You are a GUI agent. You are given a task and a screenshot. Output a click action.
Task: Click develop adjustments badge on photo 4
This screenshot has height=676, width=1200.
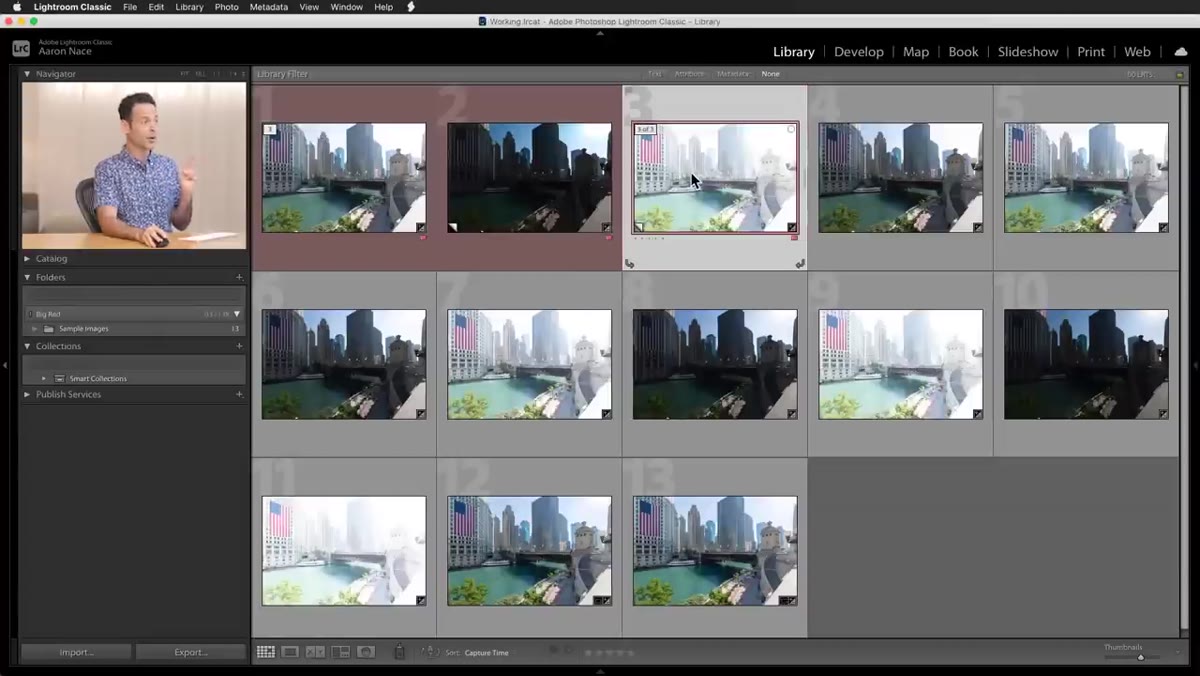click(x=978, y=227)
